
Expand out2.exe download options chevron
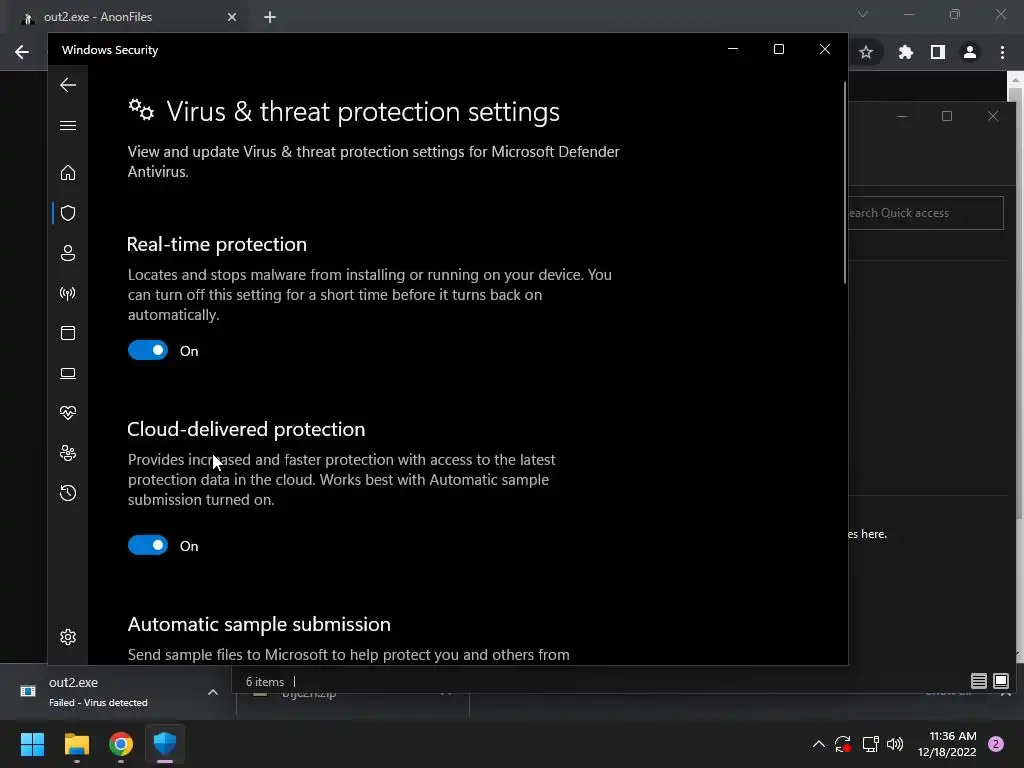point(213,692)
